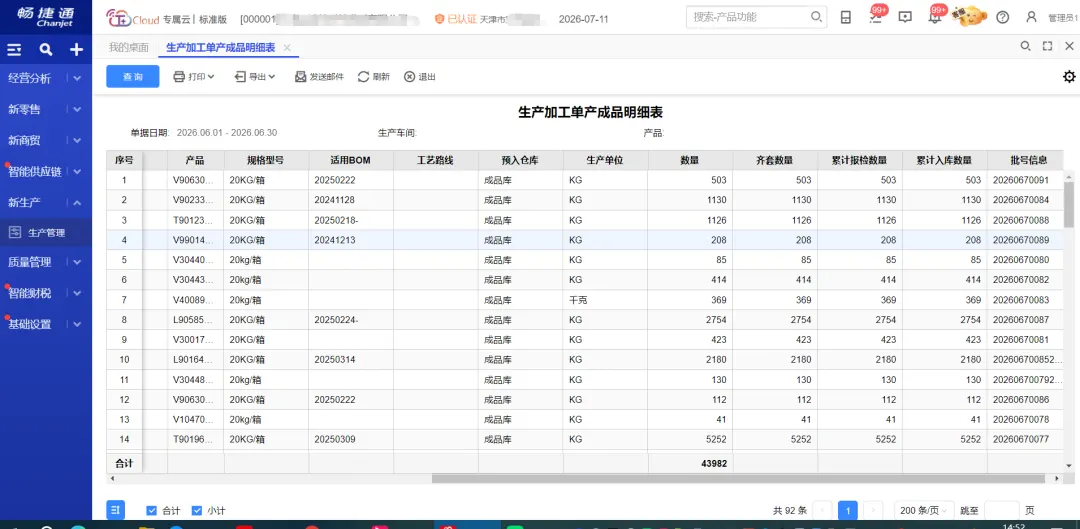
Task: Toggle fullscreen with the expand icon
Action: [x=1048, y=46]
